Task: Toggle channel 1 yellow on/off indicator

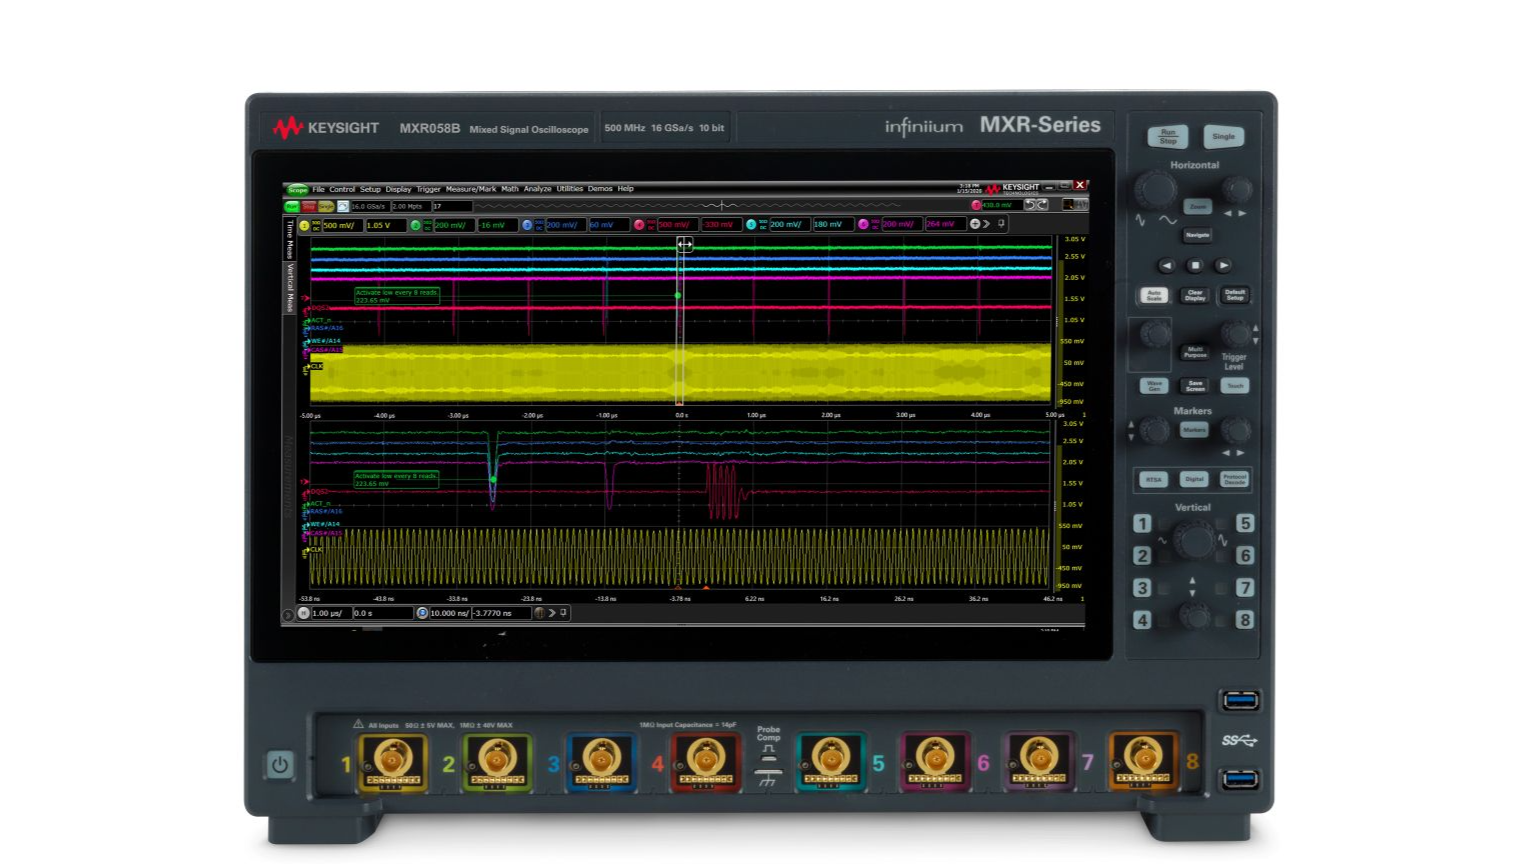Action: pyautogui.click(x=305, y=225)
